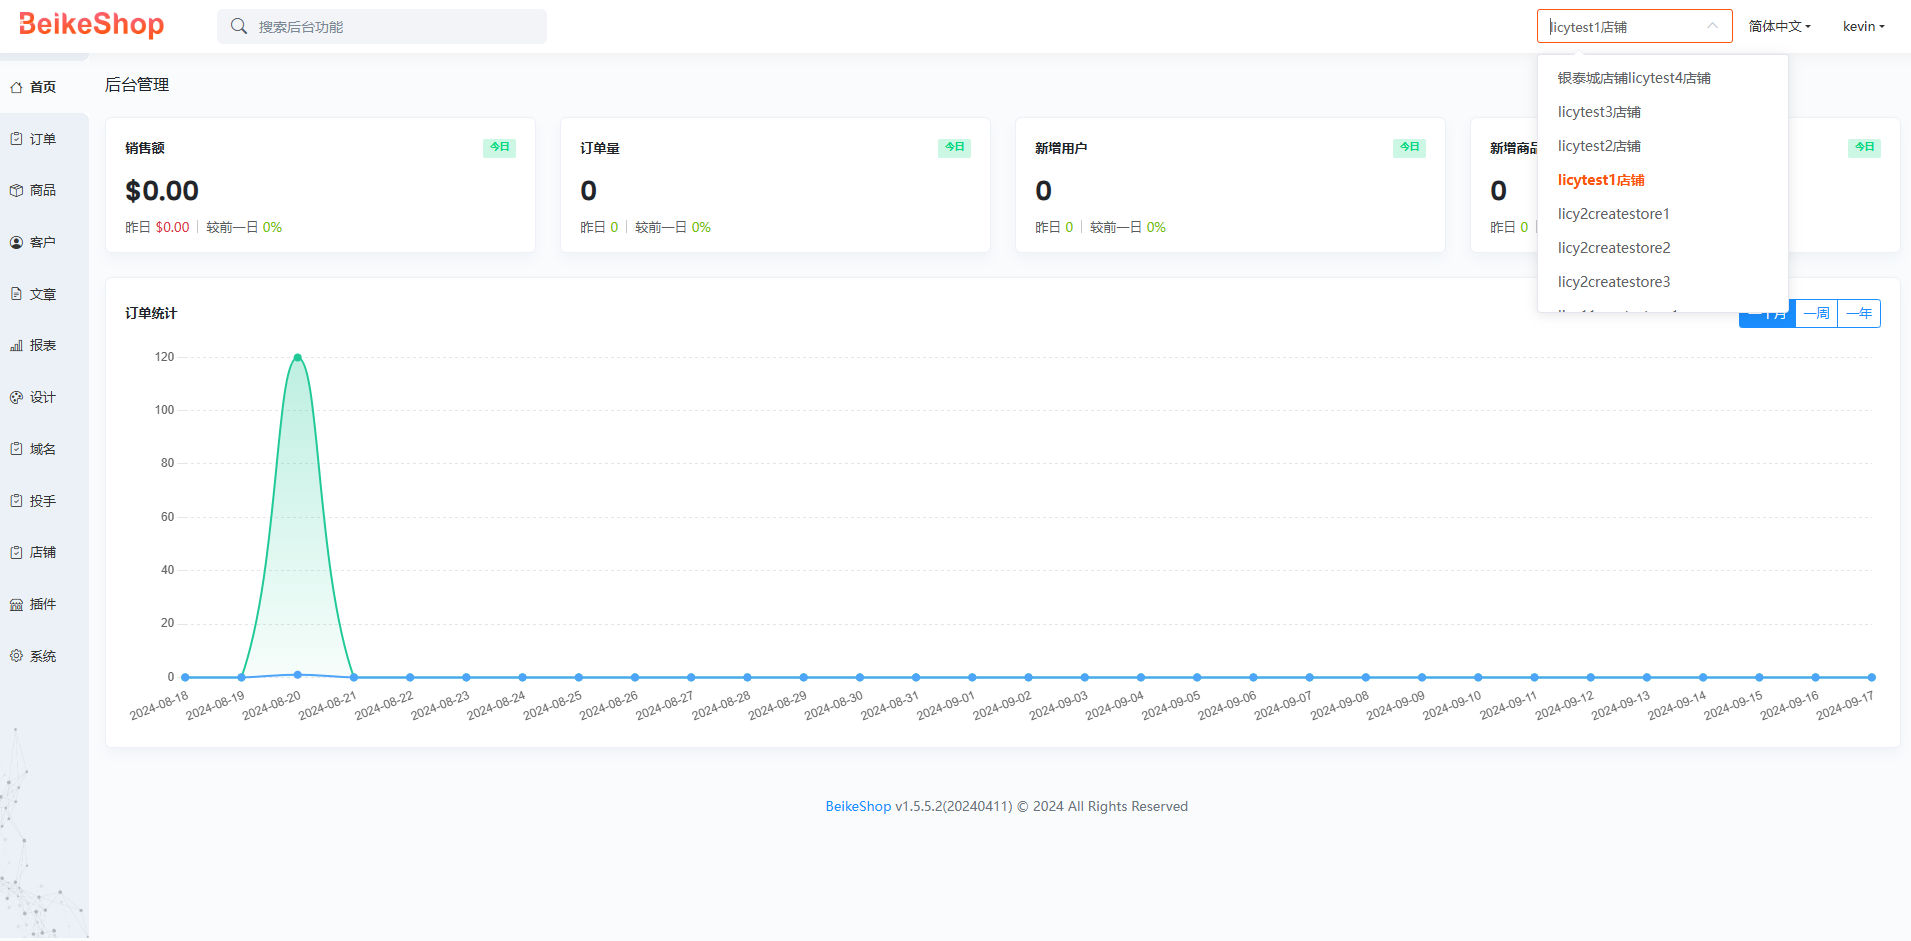The image size is (1911, 941).
Task: Click the 商品 products cube icon
Action: 16,190
